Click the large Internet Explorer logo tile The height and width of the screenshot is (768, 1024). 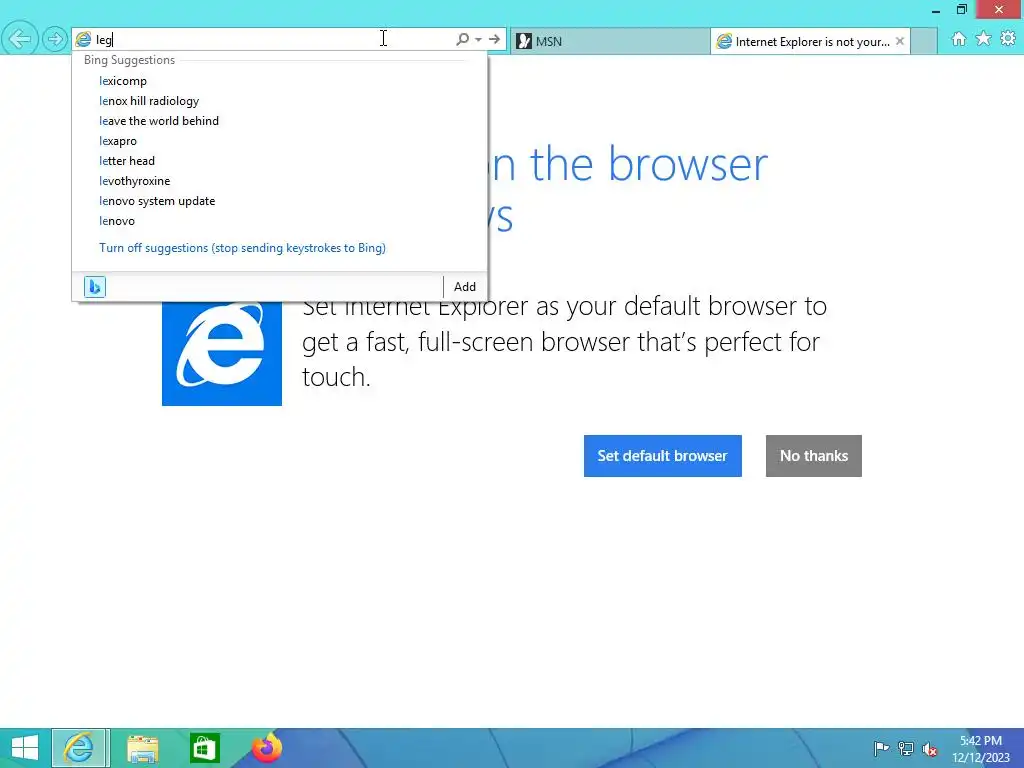click(x=222, y=353)
